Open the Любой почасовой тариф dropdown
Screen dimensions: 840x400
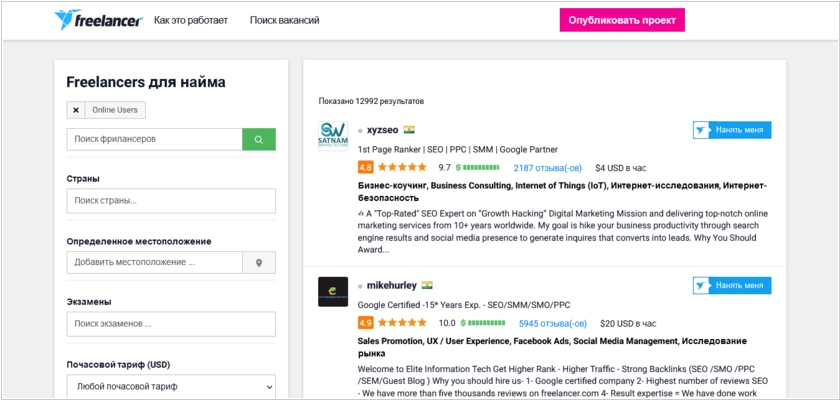[171, 386]
